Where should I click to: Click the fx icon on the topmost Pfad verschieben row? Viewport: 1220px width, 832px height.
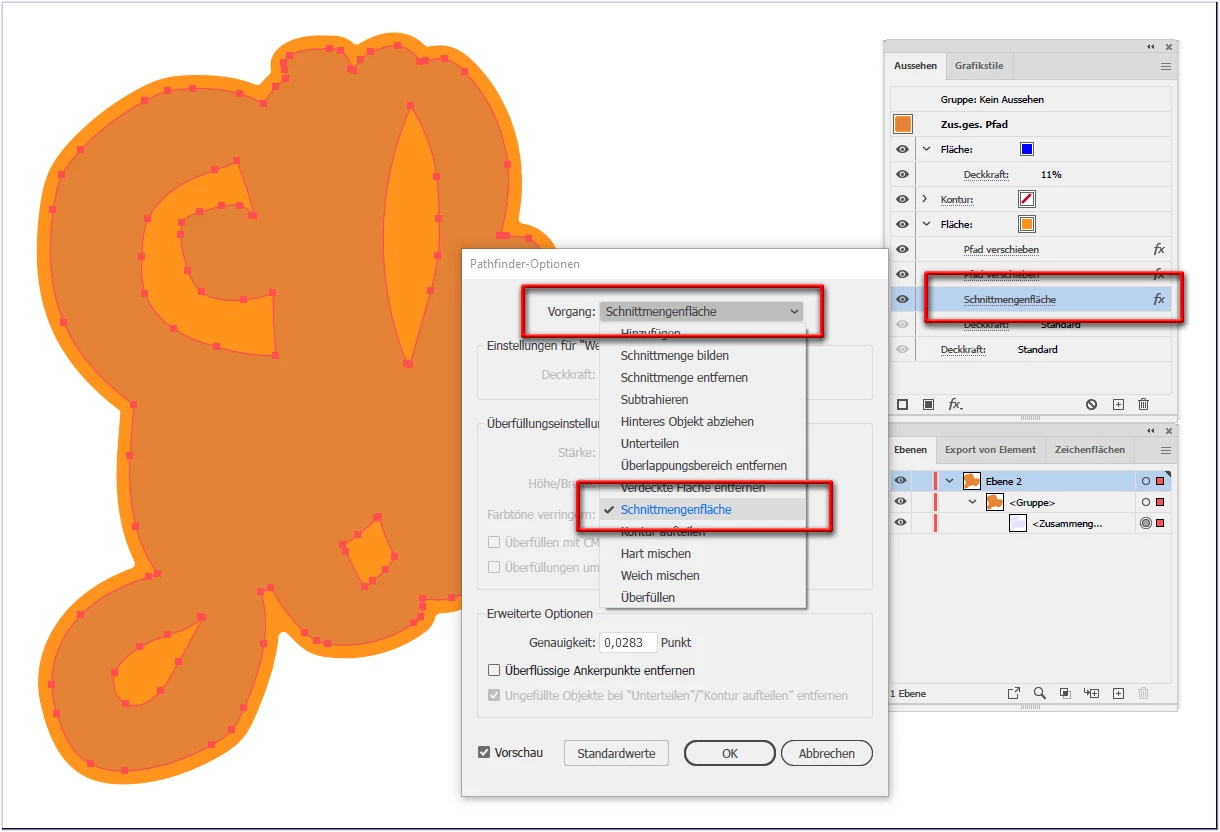point(1159,249)
